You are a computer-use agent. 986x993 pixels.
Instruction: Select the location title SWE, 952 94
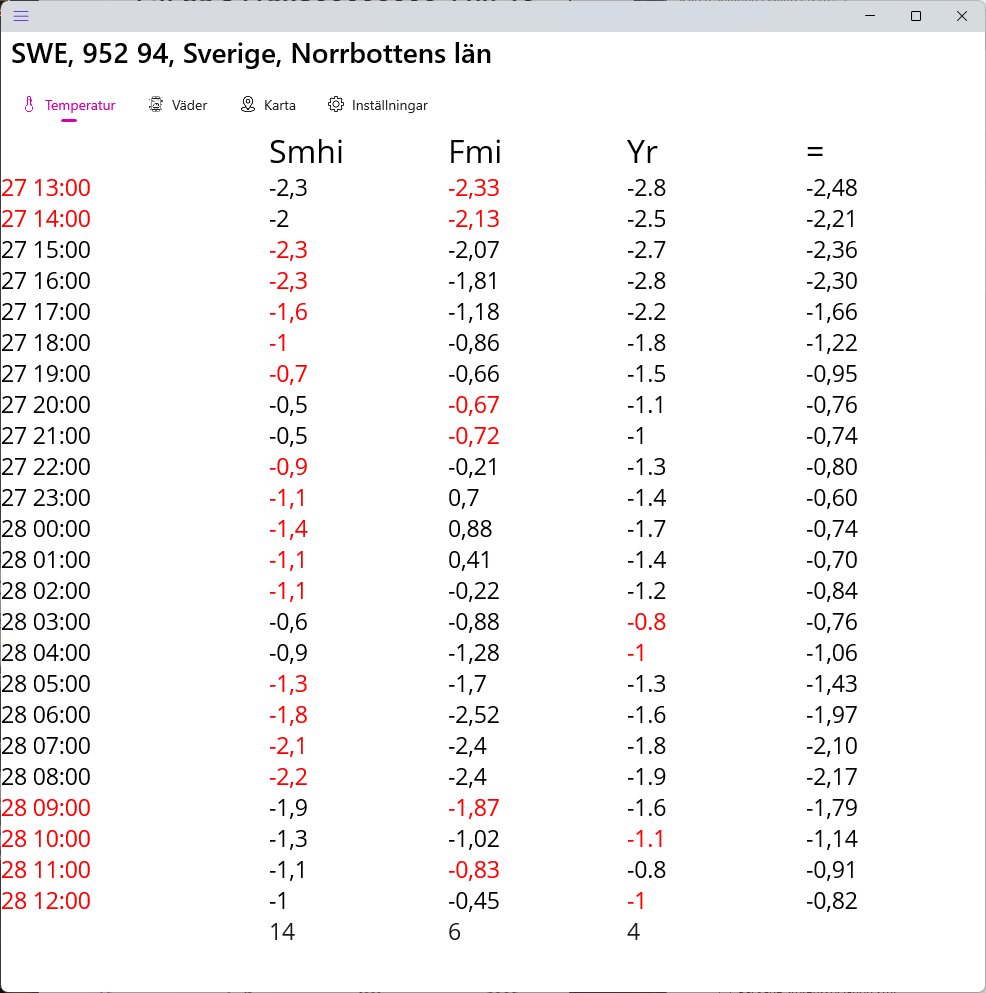click(x=251, y=54)
